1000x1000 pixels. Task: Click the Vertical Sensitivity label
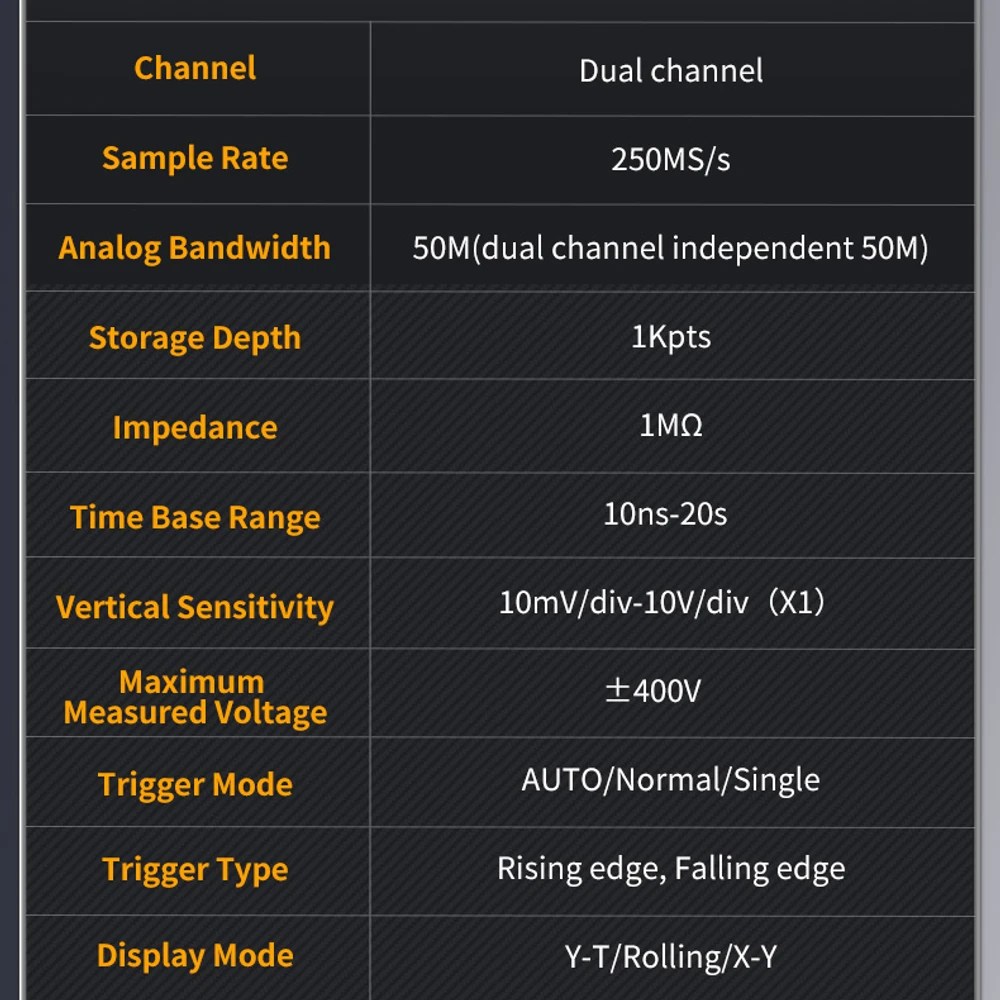195,607
